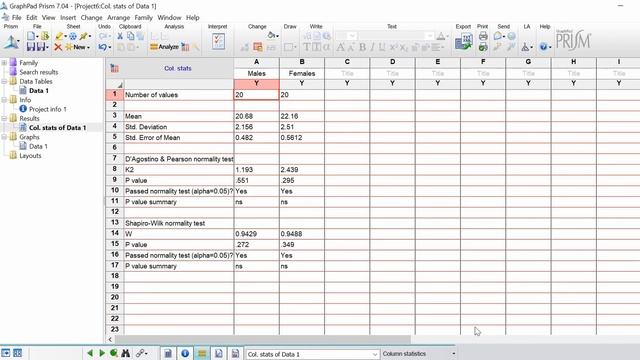Click the 'Col. stats' table header link
Screen dimensions: 640x360
tap(178, 69)
